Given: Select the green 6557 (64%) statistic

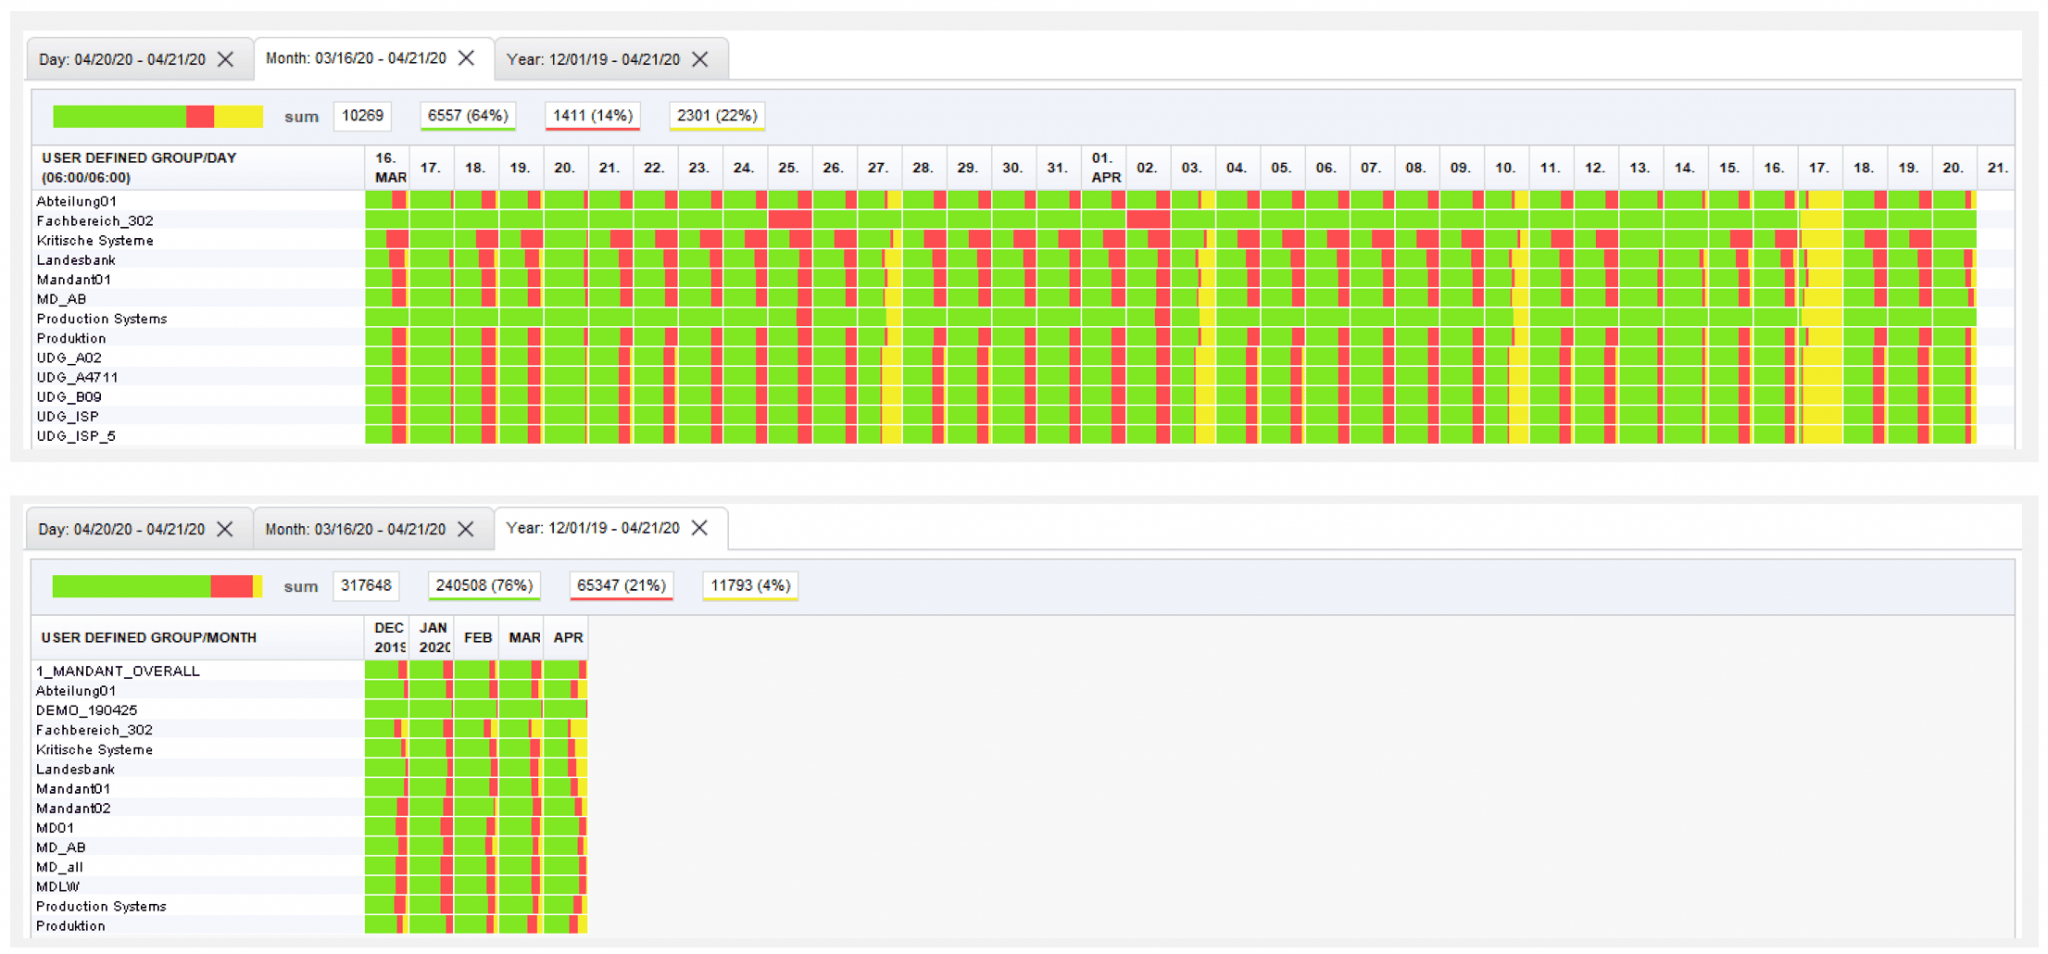Looking at the screenshot, I should click(x=467, y=116).
